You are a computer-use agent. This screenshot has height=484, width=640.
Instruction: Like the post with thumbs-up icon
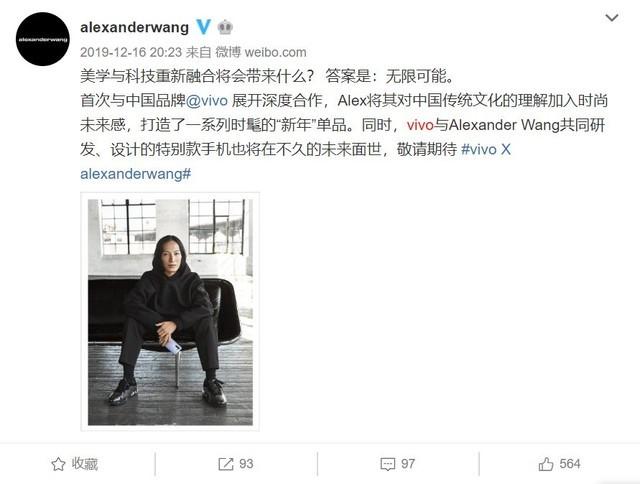coord(546,464)
